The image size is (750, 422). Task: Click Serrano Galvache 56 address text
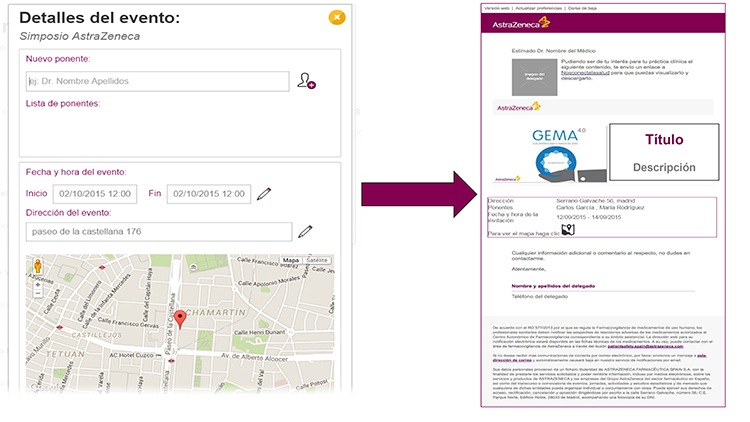[596, 201]
